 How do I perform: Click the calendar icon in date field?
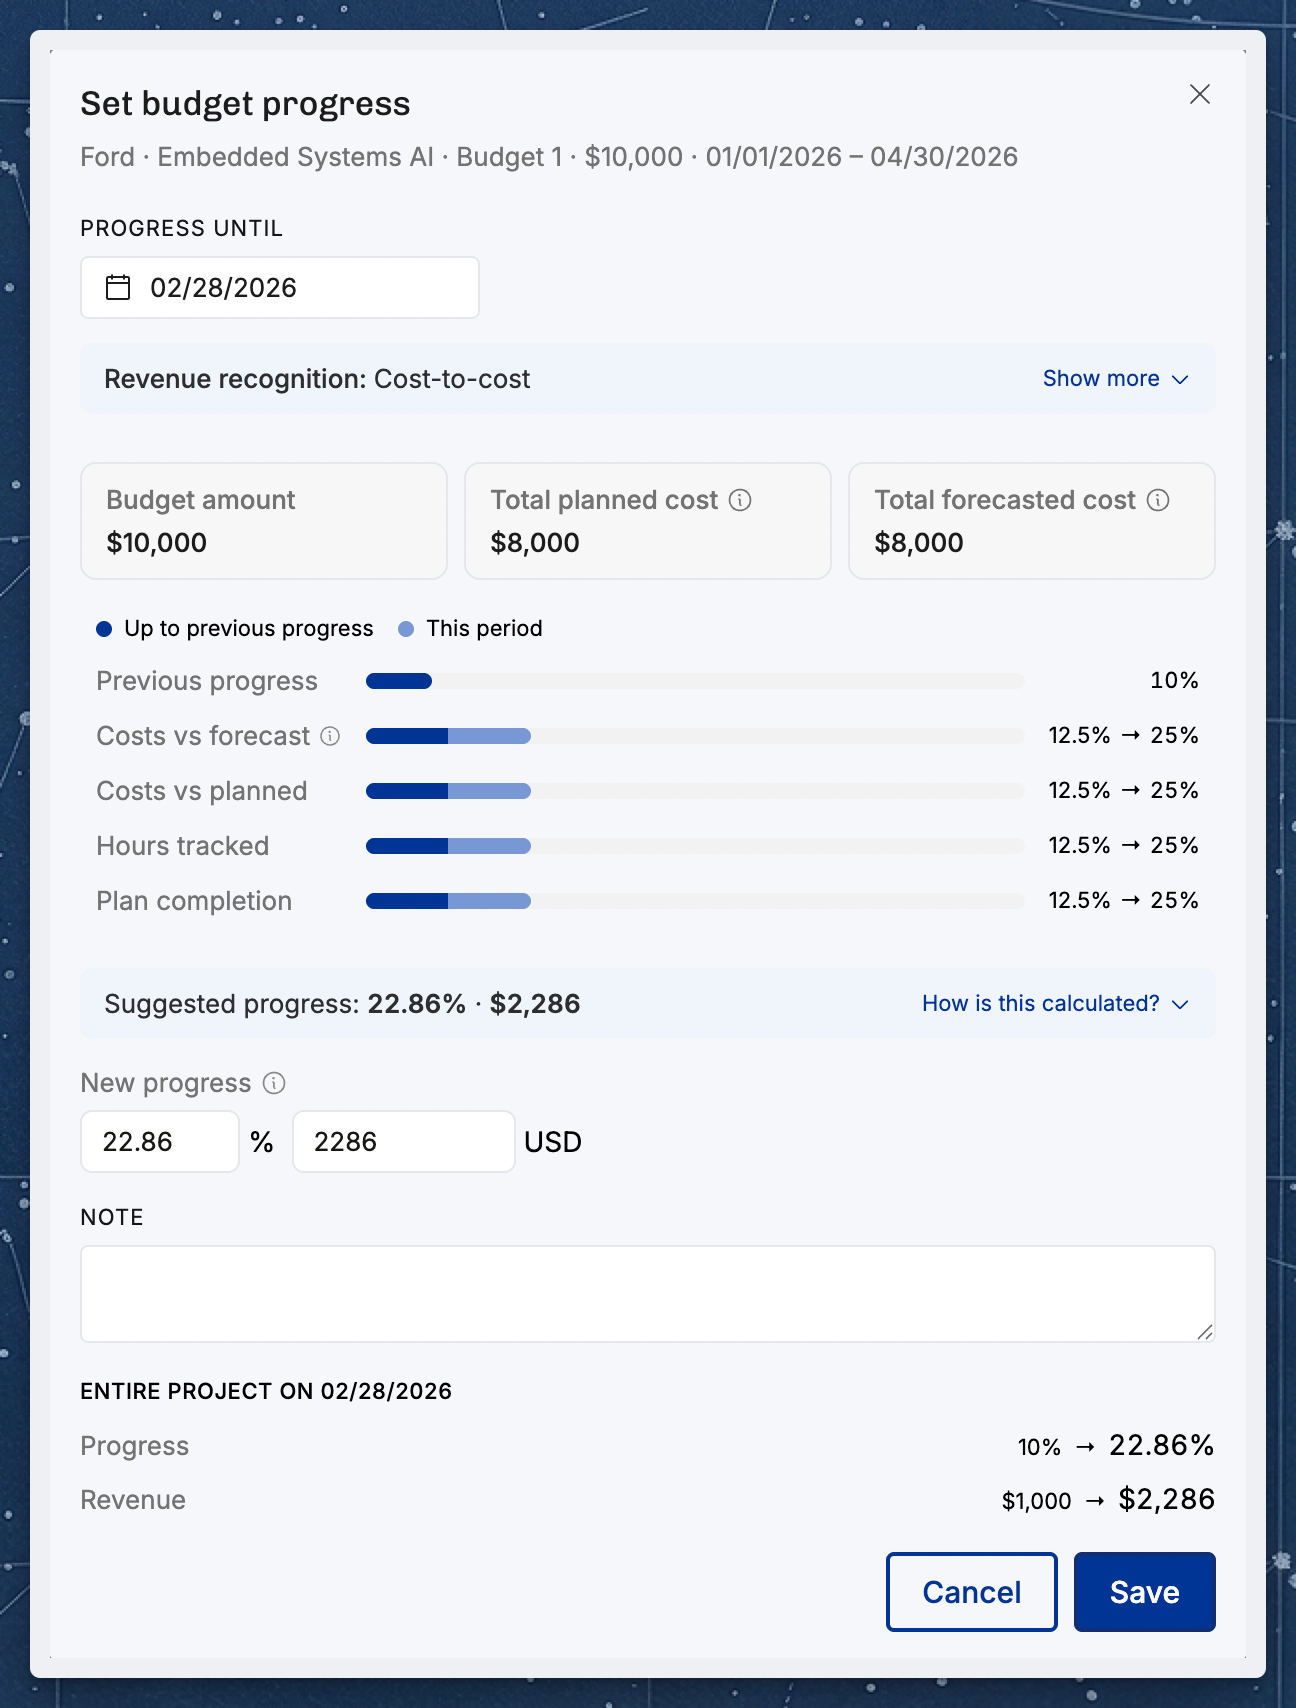coord(118,288)
